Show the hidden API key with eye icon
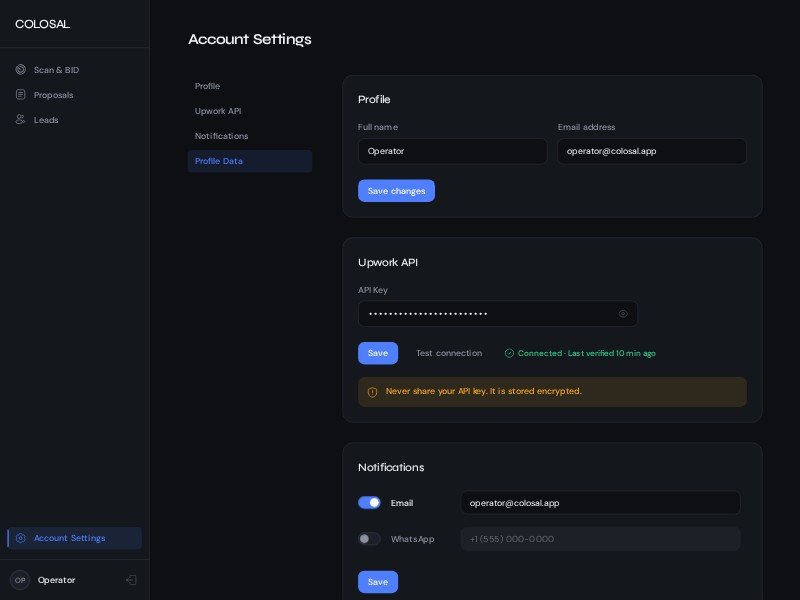This screenshot has width=800, height=600. [623, 314]
